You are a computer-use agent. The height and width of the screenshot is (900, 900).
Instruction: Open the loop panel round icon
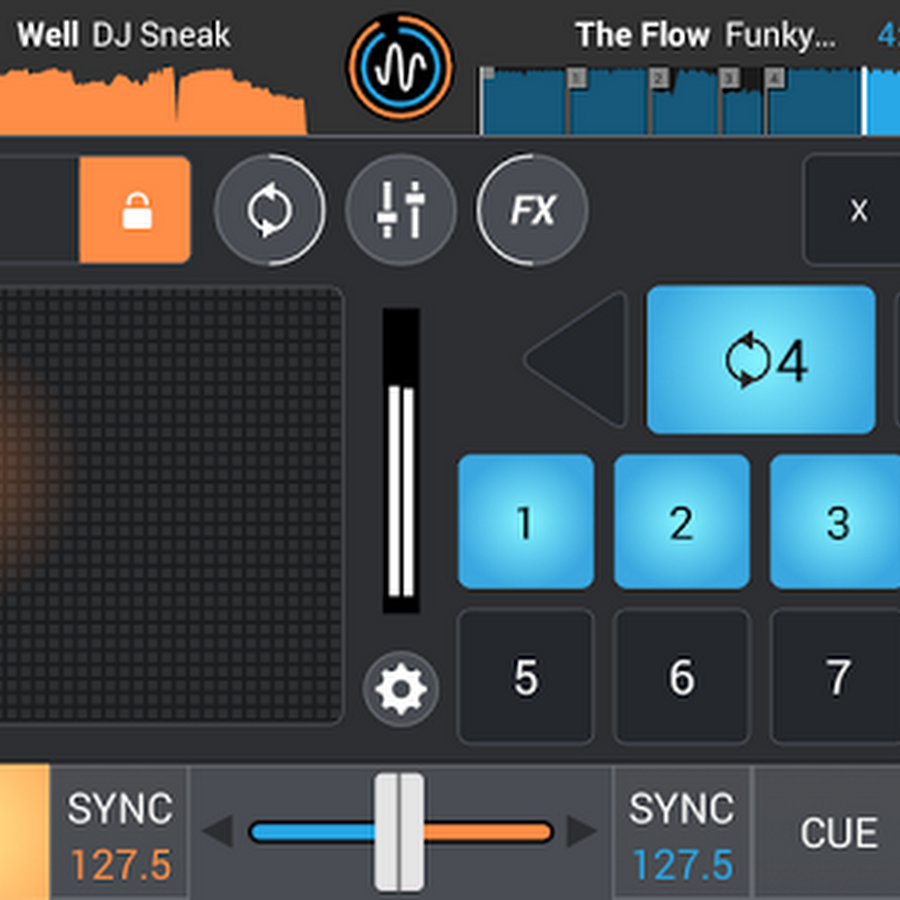point(270,210)
